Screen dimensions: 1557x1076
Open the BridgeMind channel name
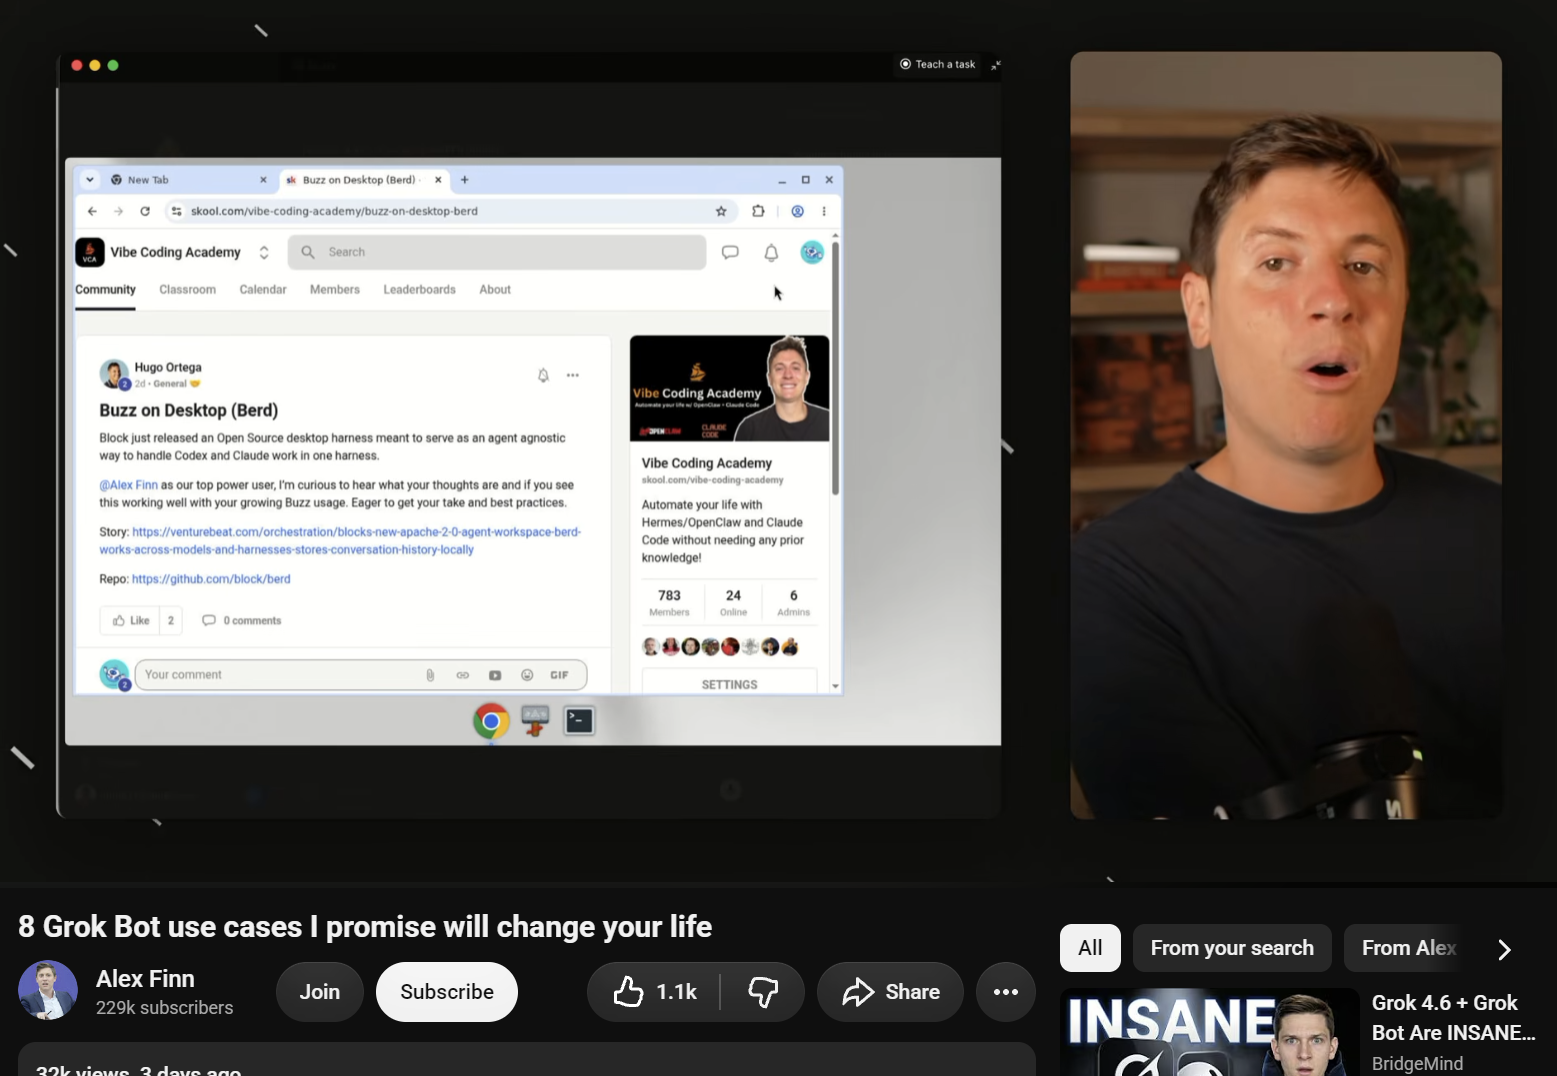[1417, 1063]
